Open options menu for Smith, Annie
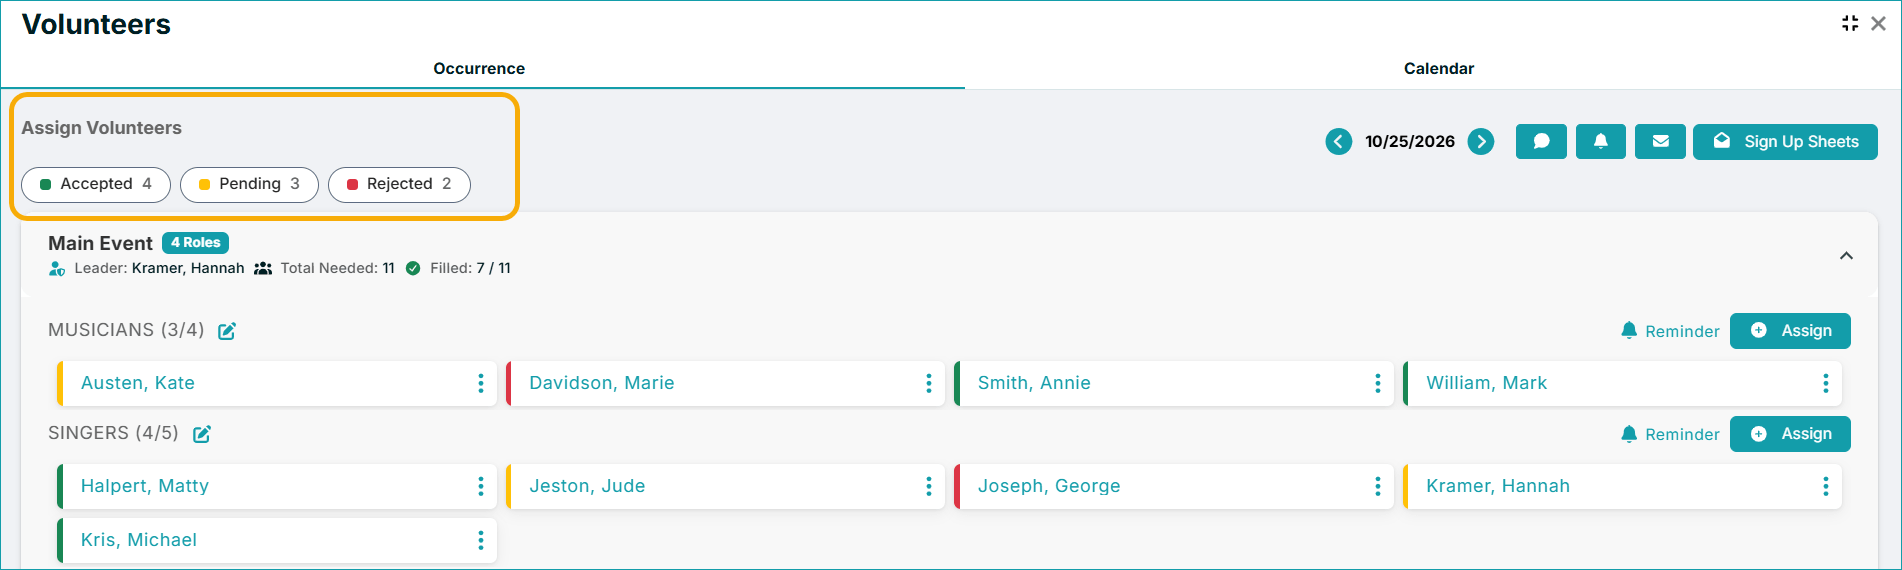 tap(1378, 383)
